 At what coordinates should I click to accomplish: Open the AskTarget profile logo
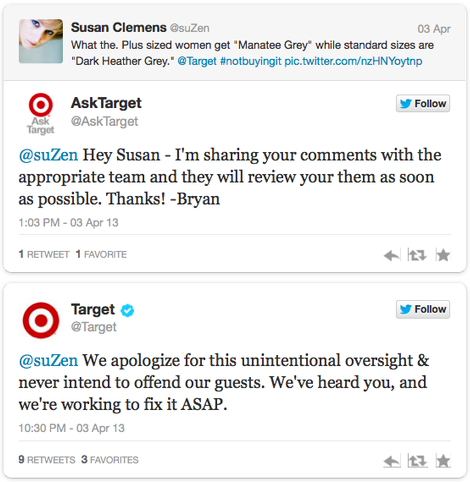point(41,113)
